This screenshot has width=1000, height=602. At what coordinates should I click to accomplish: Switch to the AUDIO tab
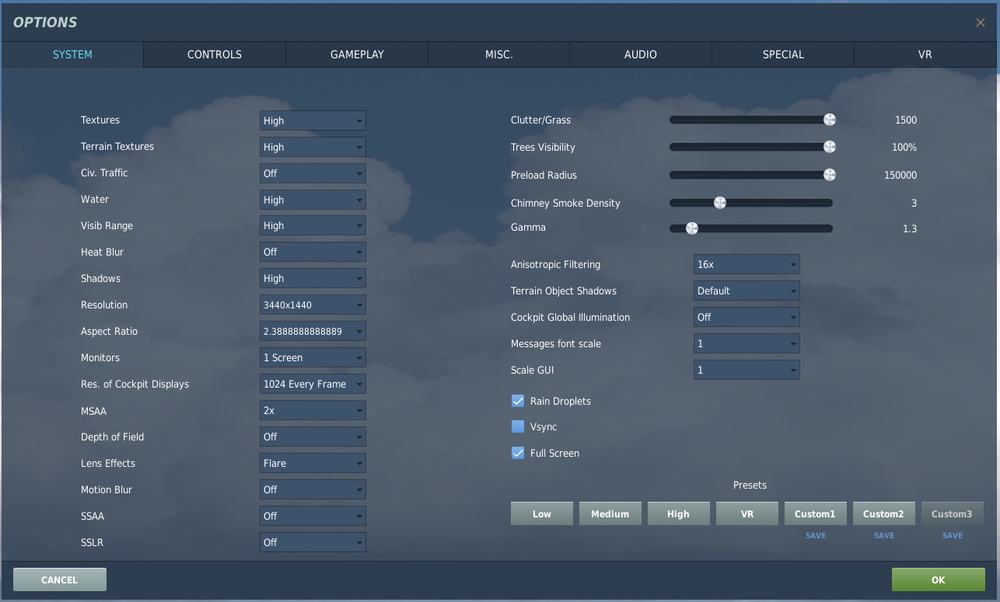click(640, 54)
